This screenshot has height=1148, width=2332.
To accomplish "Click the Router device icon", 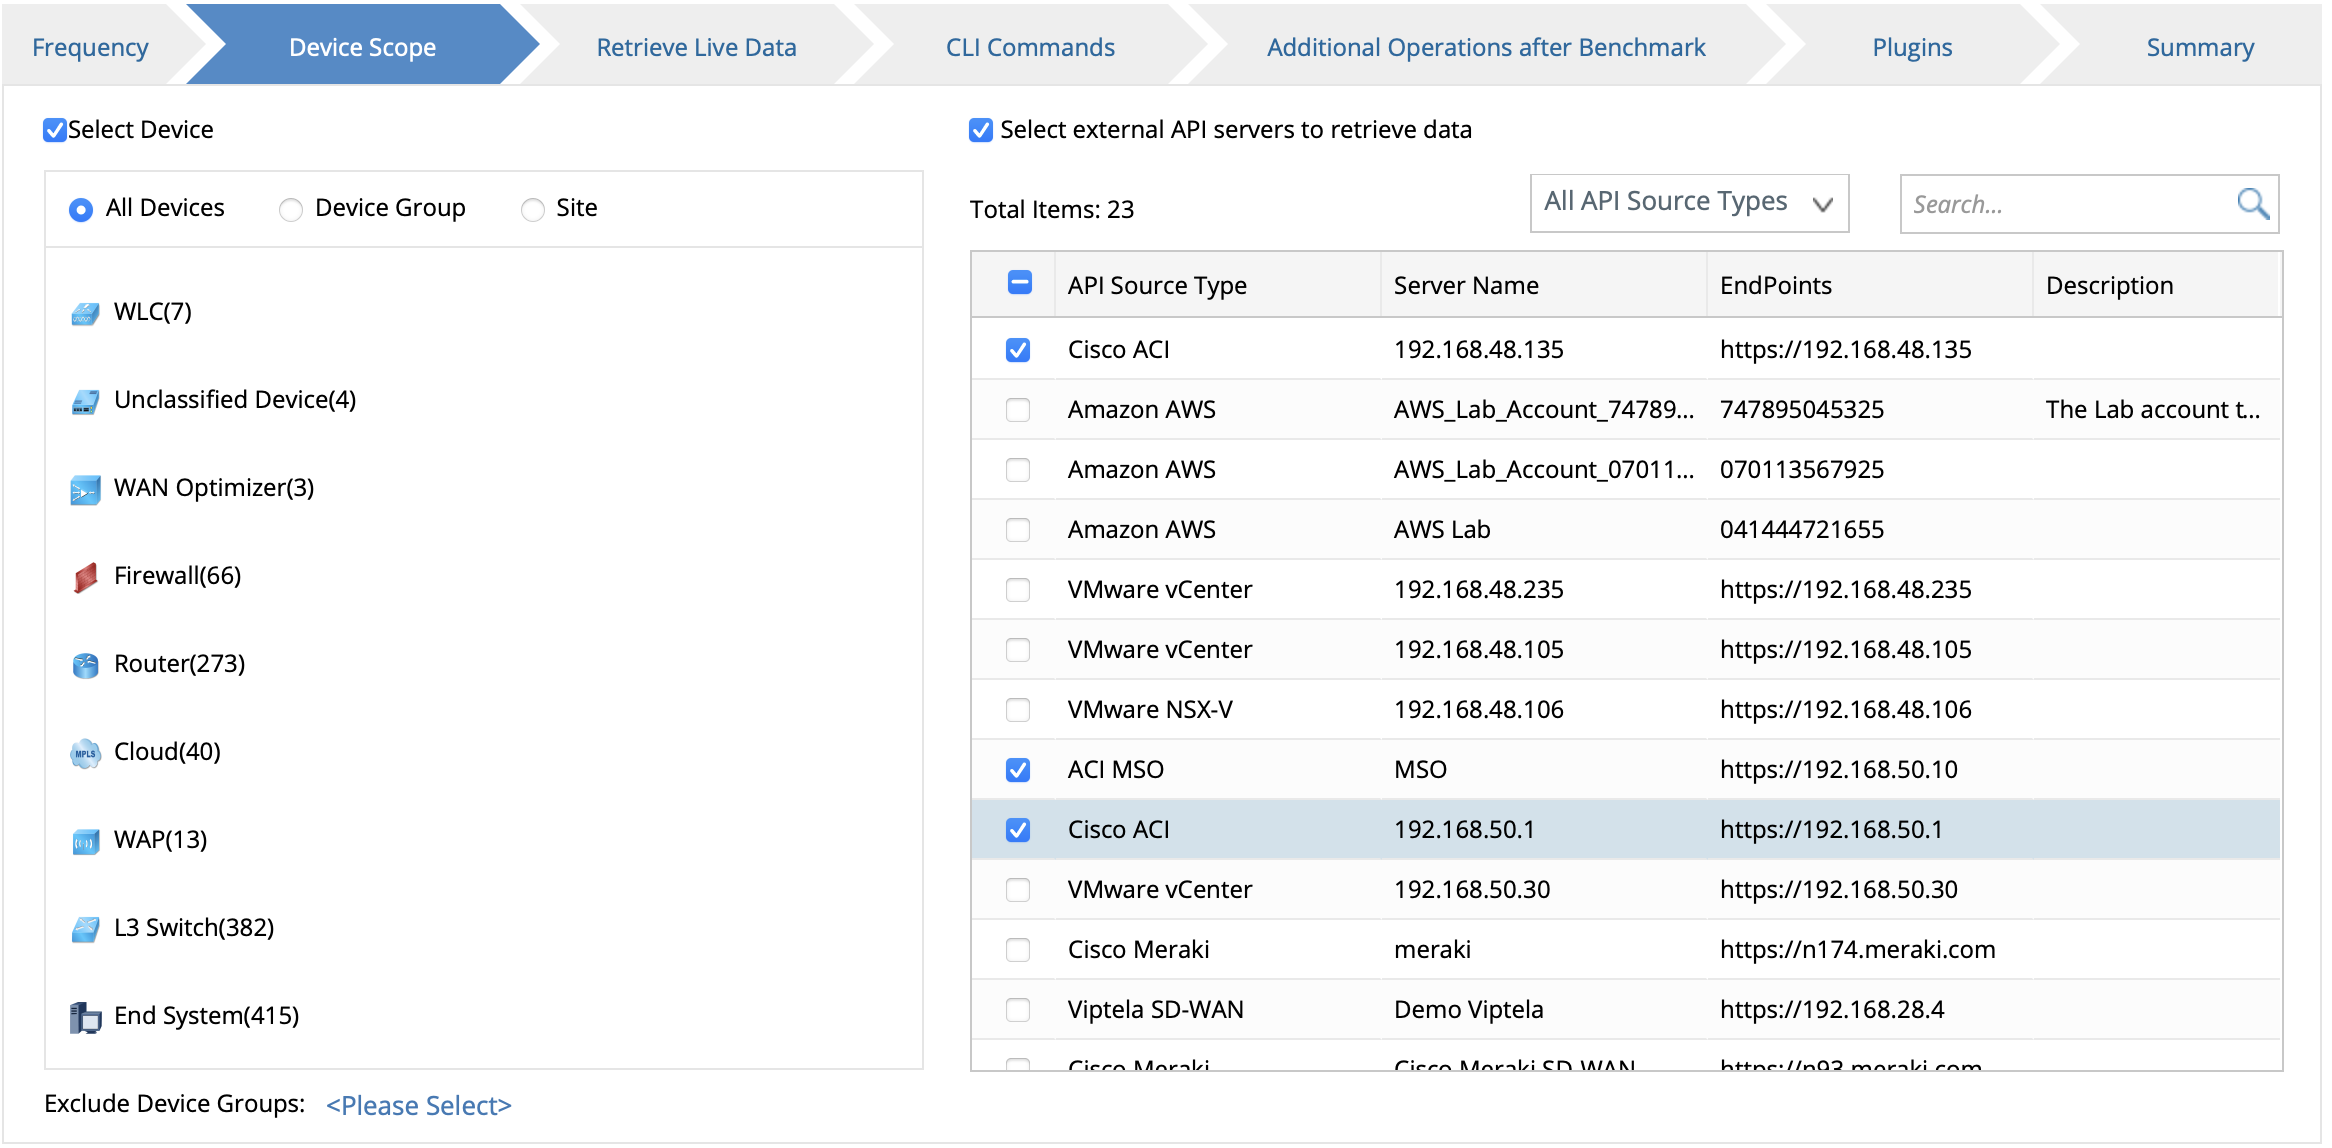I will tap(85, 664).
